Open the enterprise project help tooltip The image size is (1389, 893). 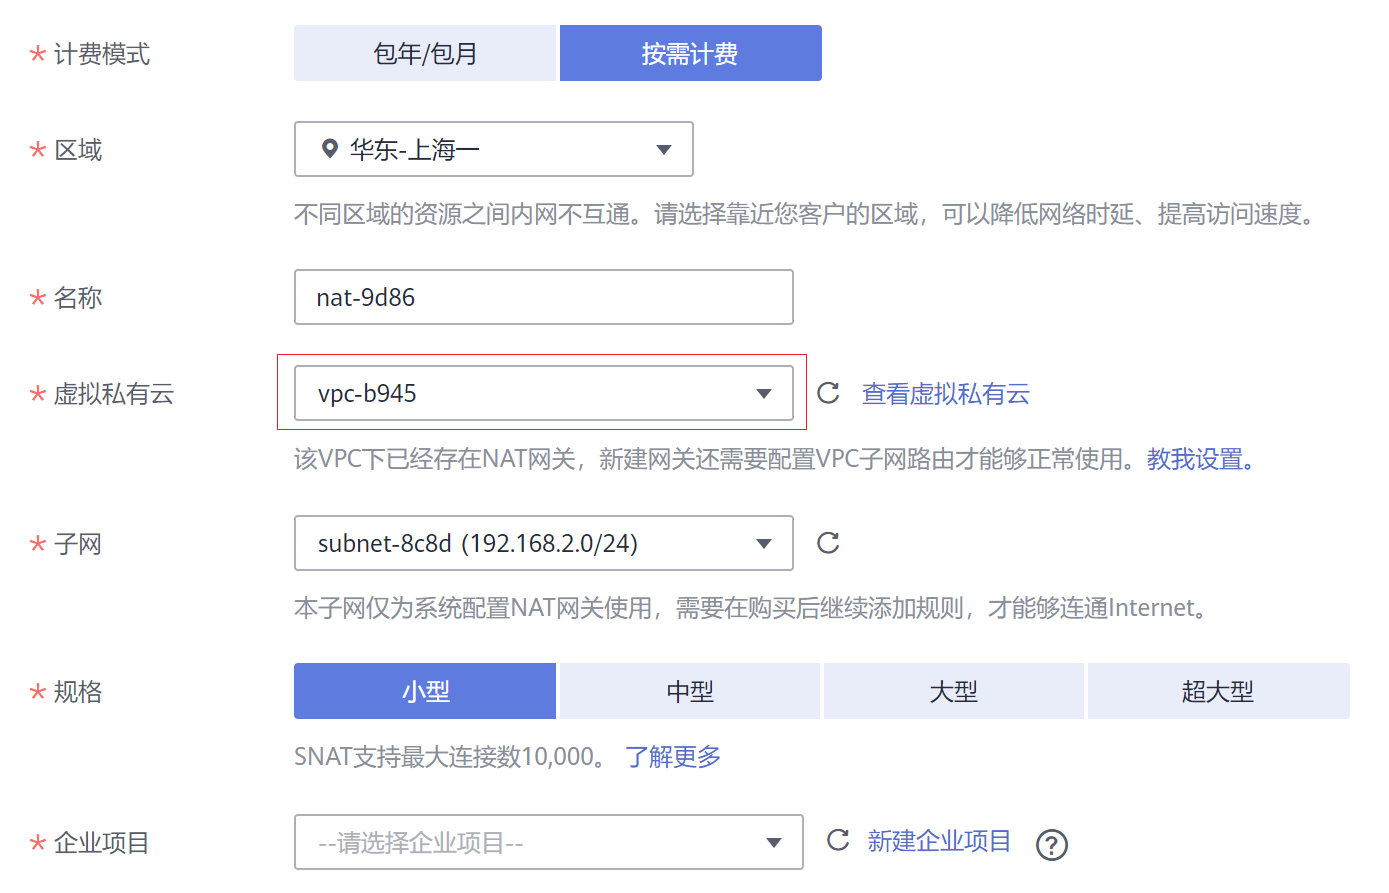pyautogui.click(x=1051, y=845)
